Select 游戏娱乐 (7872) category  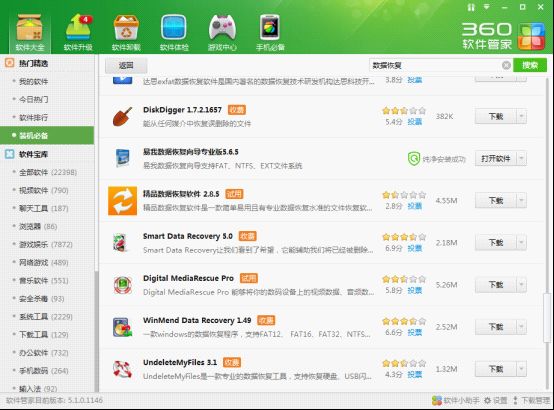47,245
